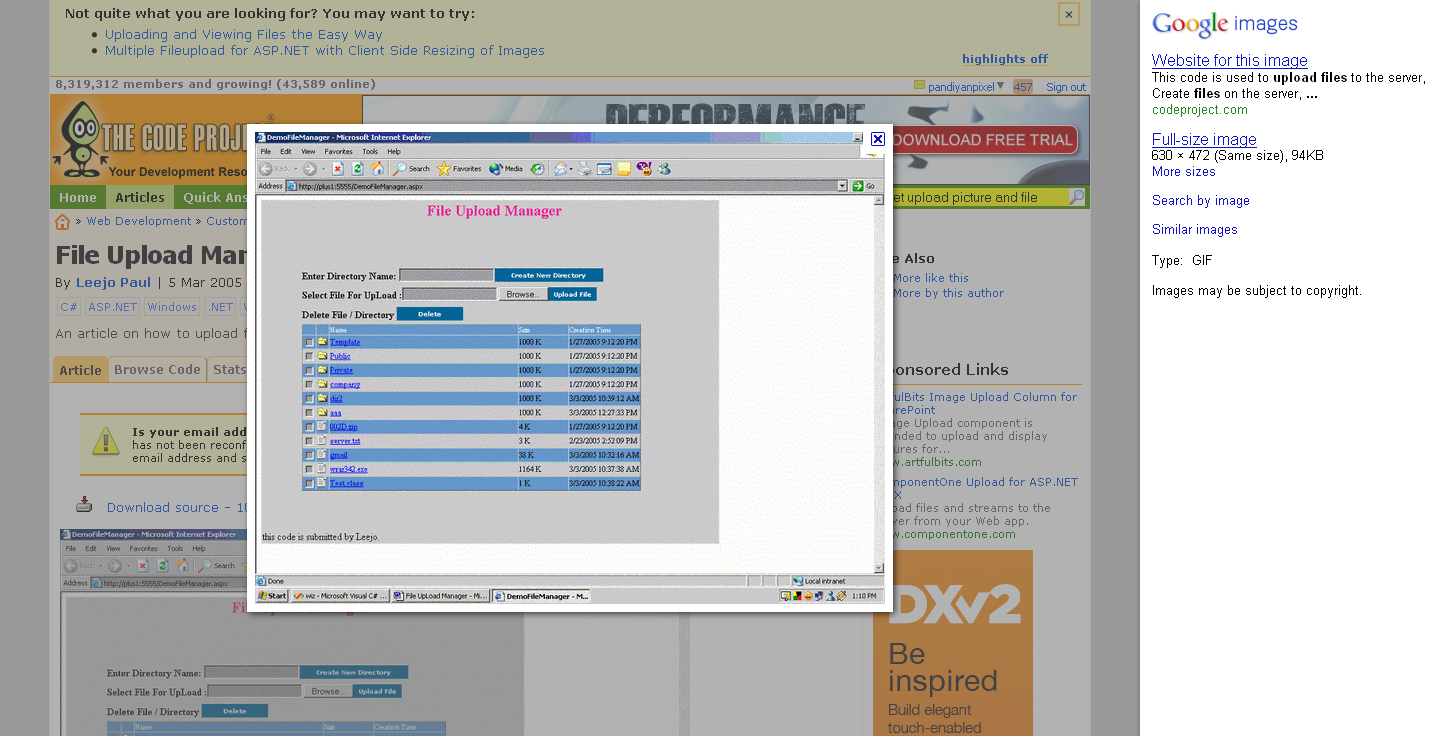This screenshot has width=1440, height=736.
Task: Click the envelope icon beside pandiyanpixel
Action: [x=920, y=86]
